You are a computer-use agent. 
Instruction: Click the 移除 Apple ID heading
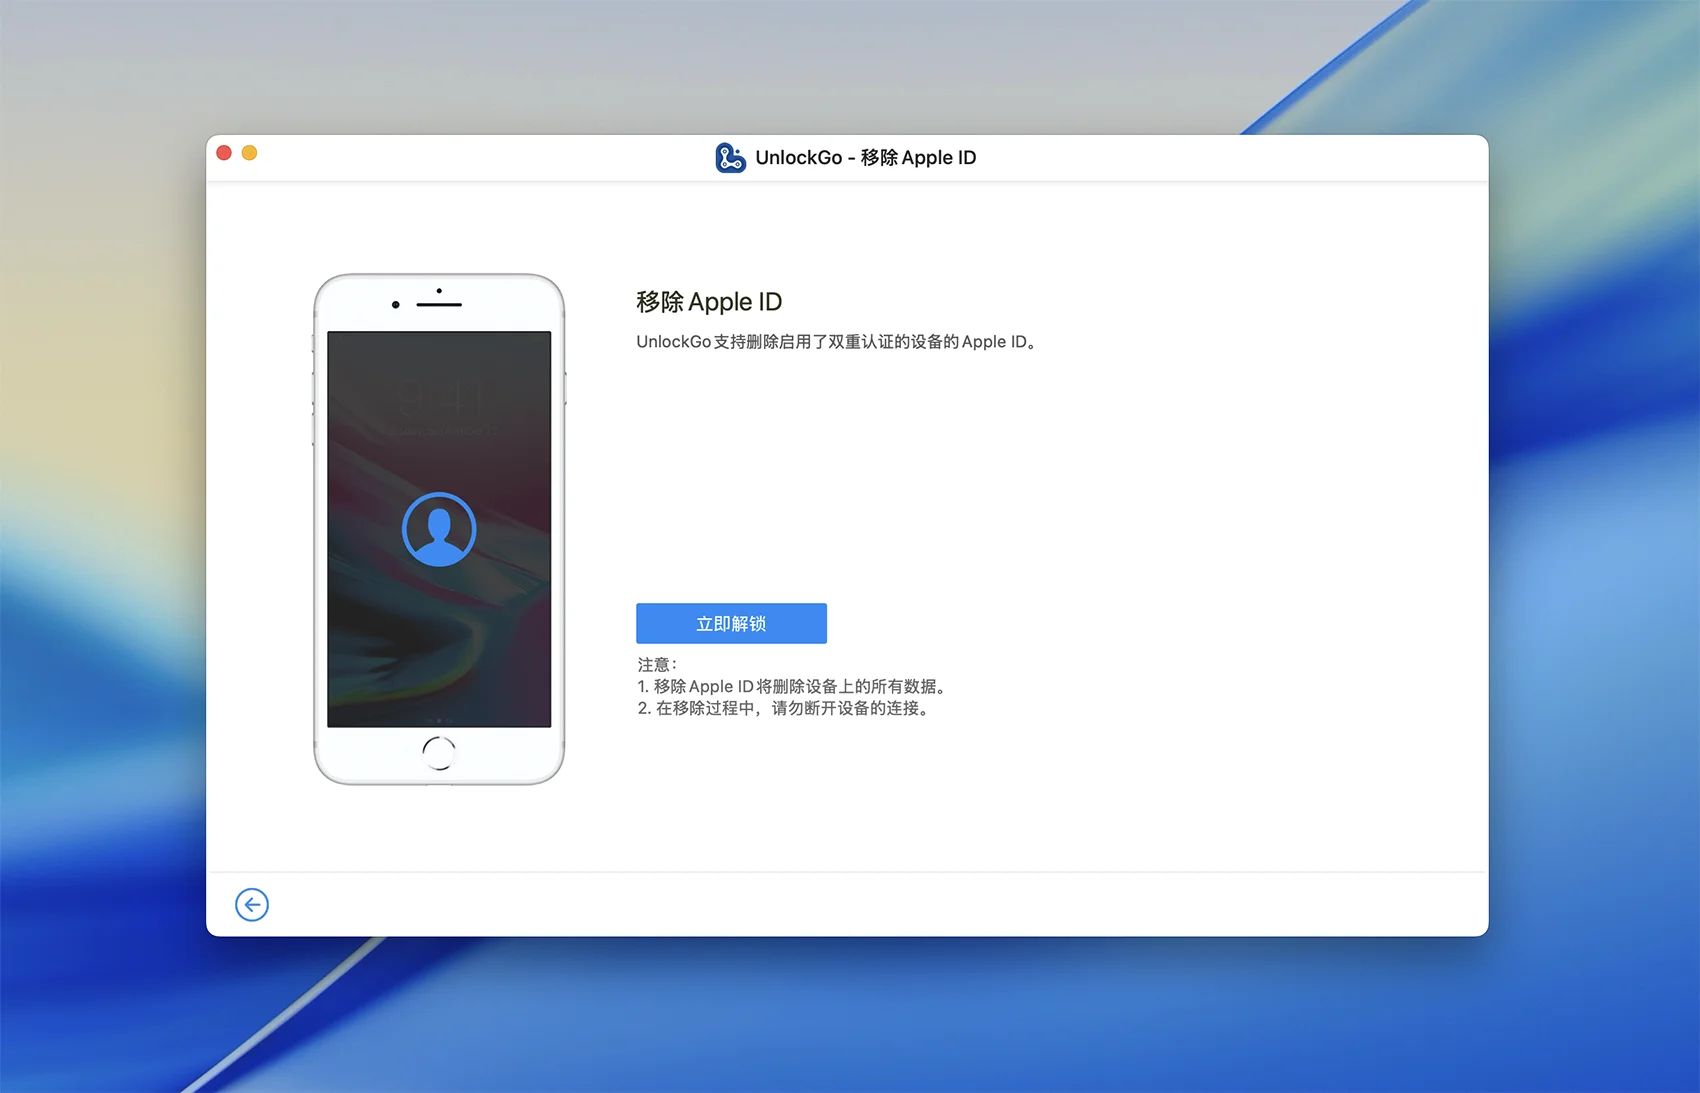tap(709, 302)
